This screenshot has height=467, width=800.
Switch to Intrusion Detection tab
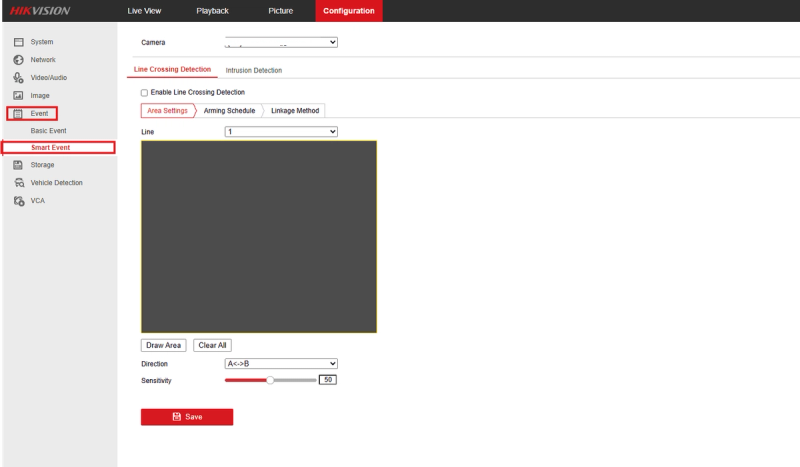[x=254, y=70]
